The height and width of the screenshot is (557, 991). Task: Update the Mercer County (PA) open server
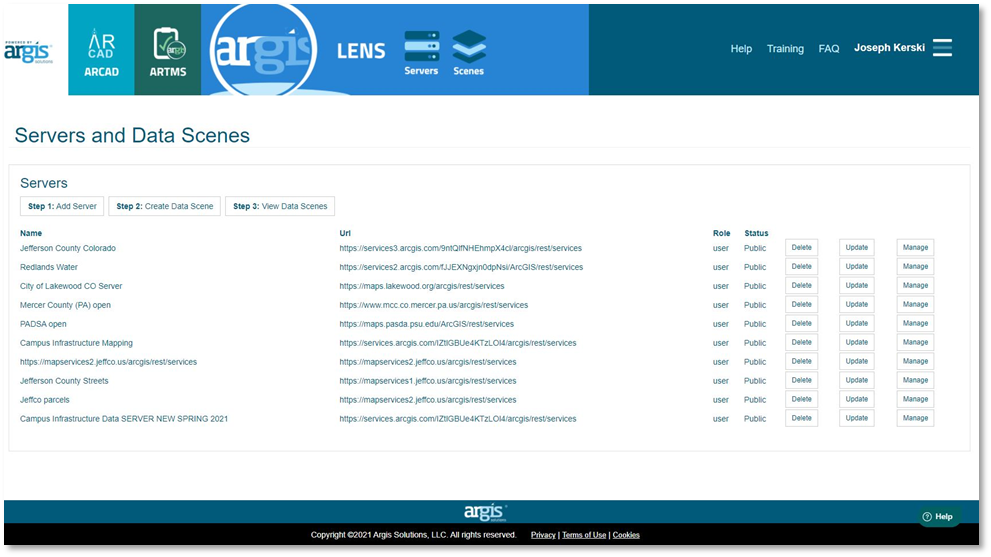point(856,305)
